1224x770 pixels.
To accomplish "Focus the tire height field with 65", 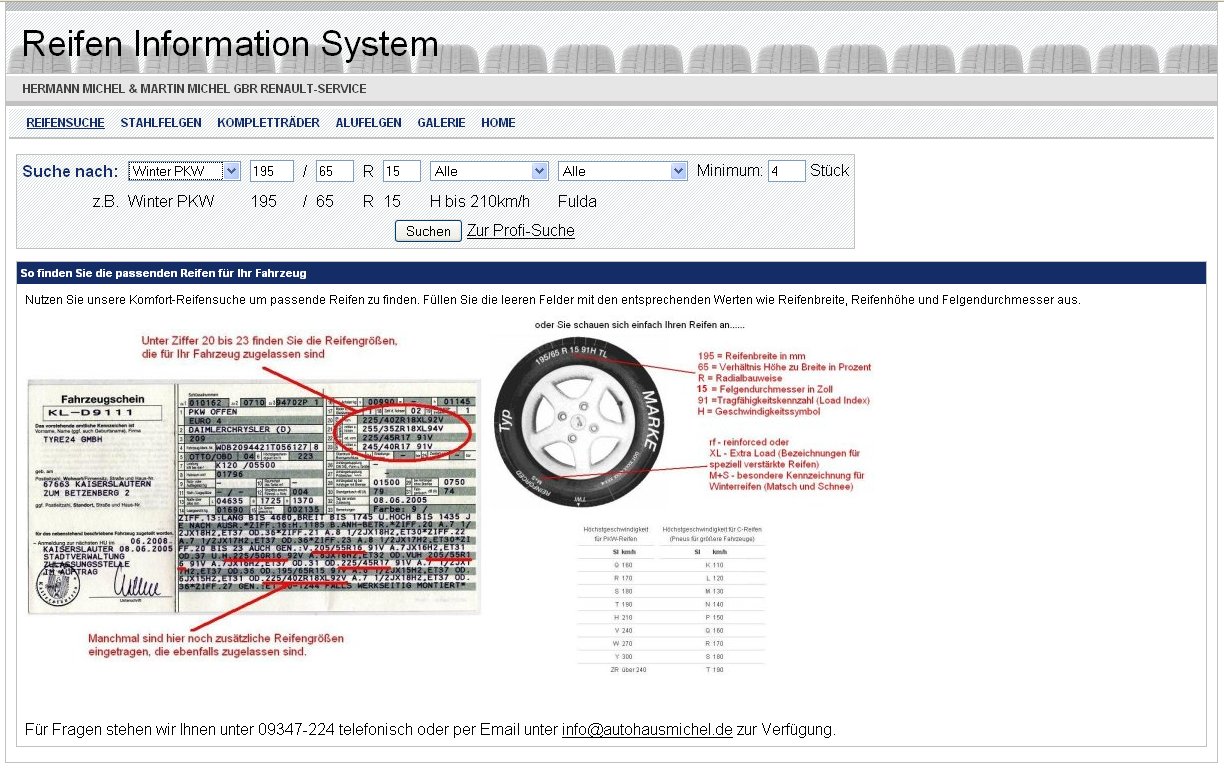I will 335,171.
